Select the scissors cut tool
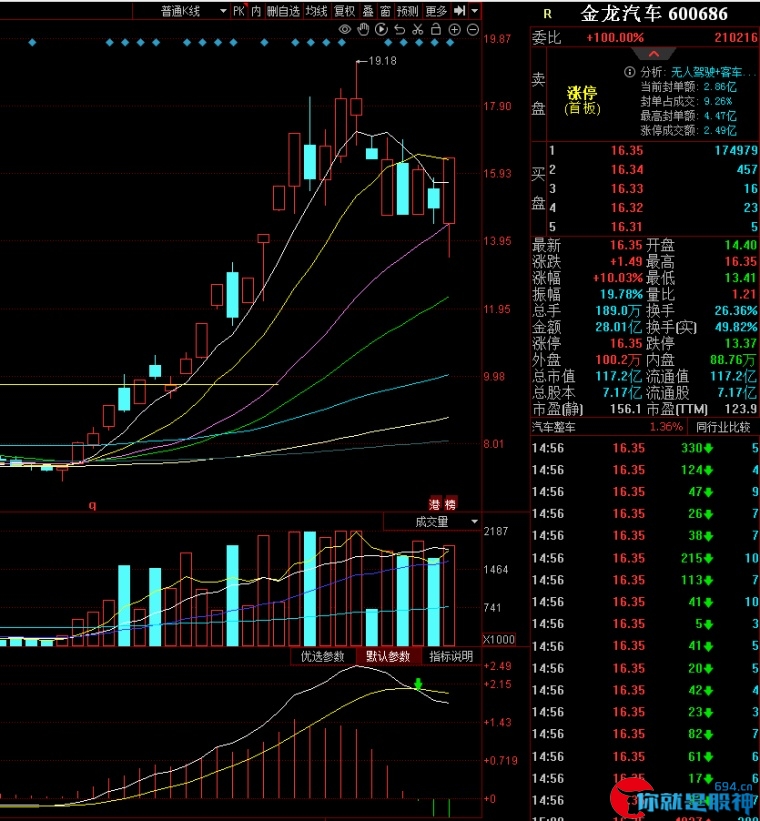The width and height of the screenshot is (760, 821). (x=417, y=30)
